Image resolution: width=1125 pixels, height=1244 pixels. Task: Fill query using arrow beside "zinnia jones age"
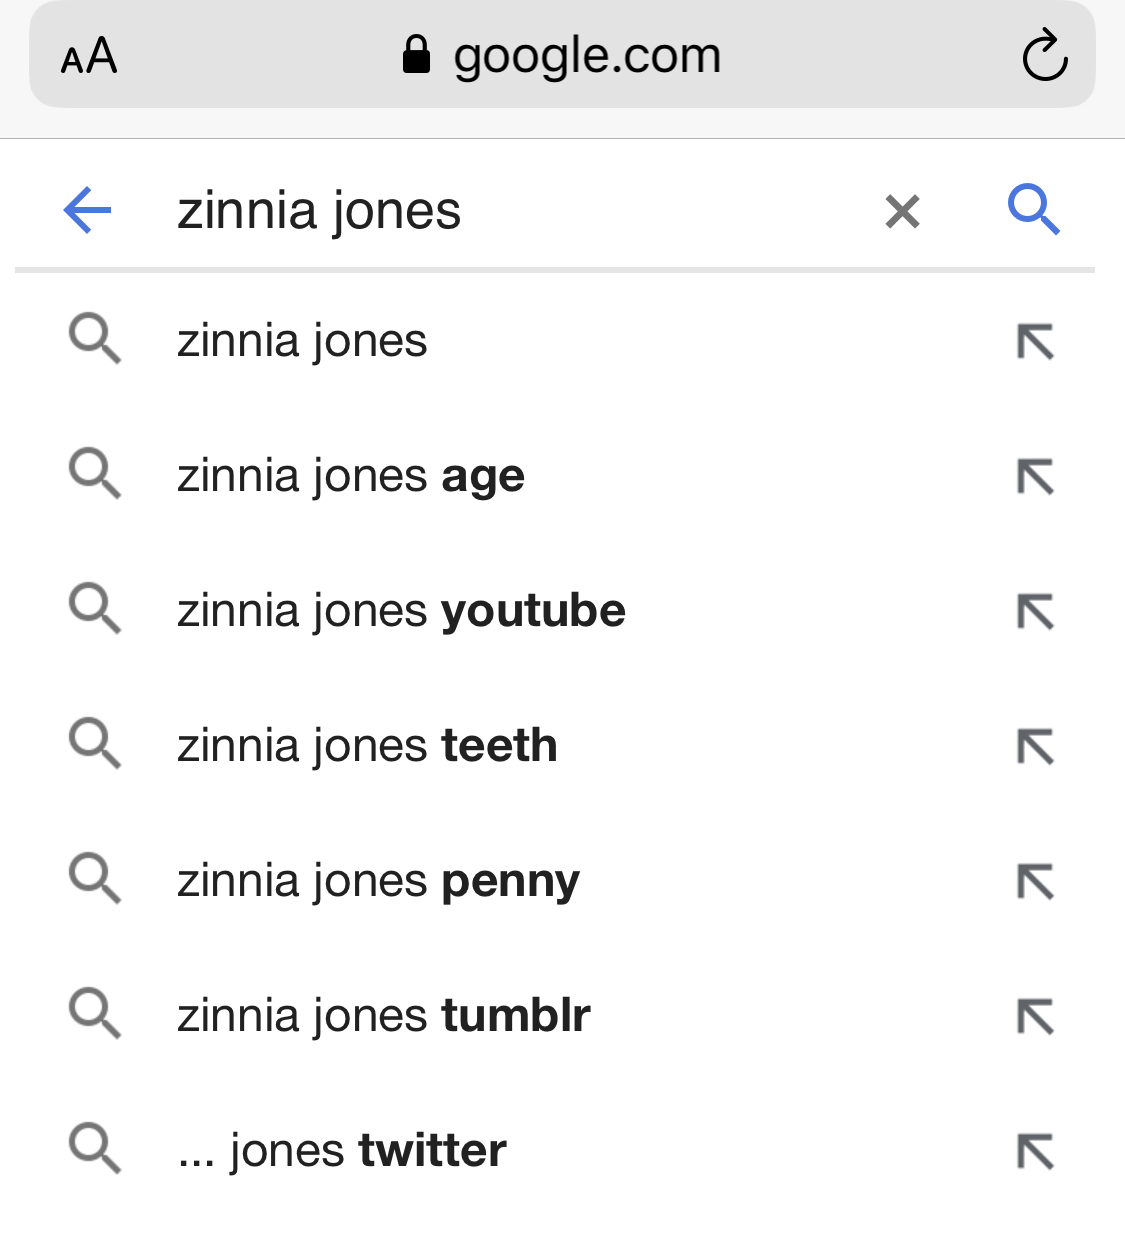pyautogui.click(x=1035, y=477)
